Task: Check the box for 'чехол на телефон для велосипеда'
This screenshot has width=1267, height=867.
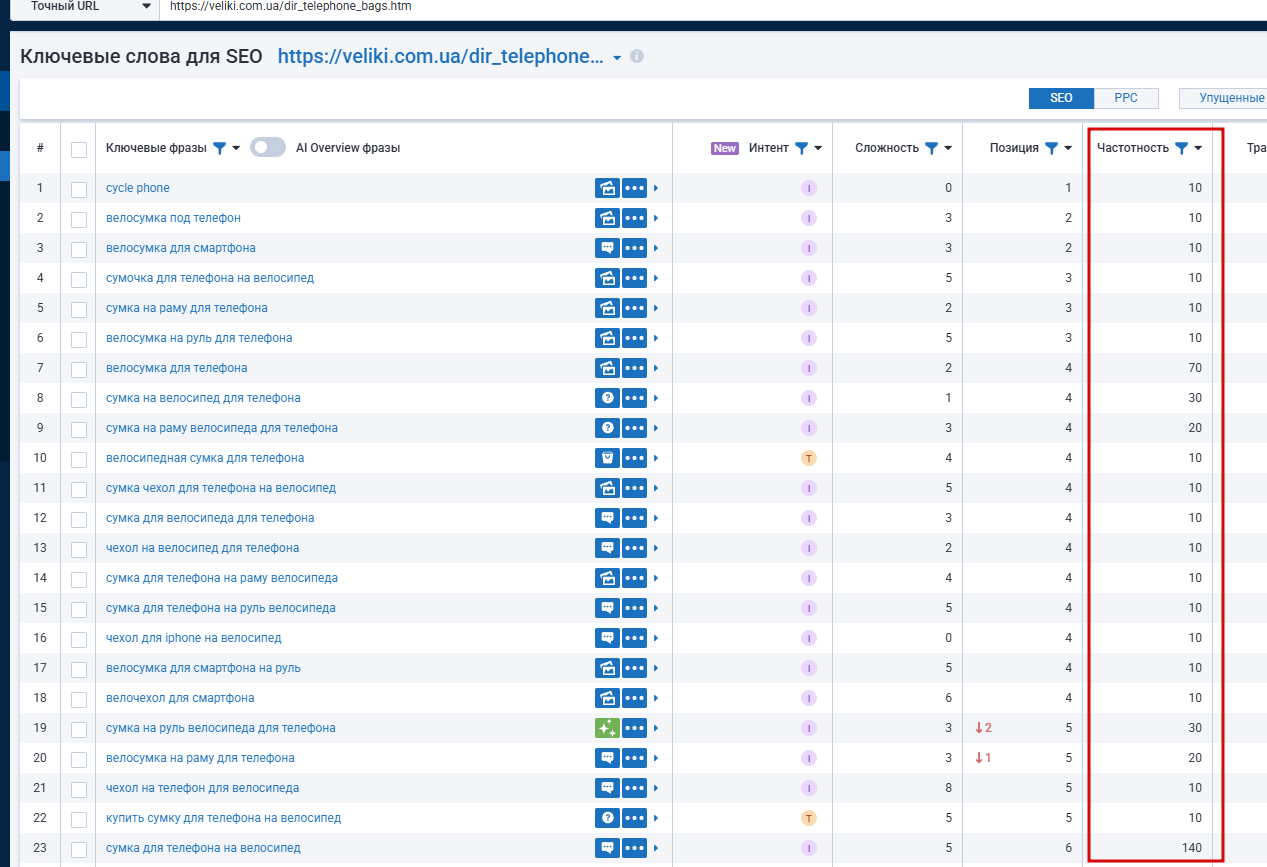Action: tap(79, 789)
